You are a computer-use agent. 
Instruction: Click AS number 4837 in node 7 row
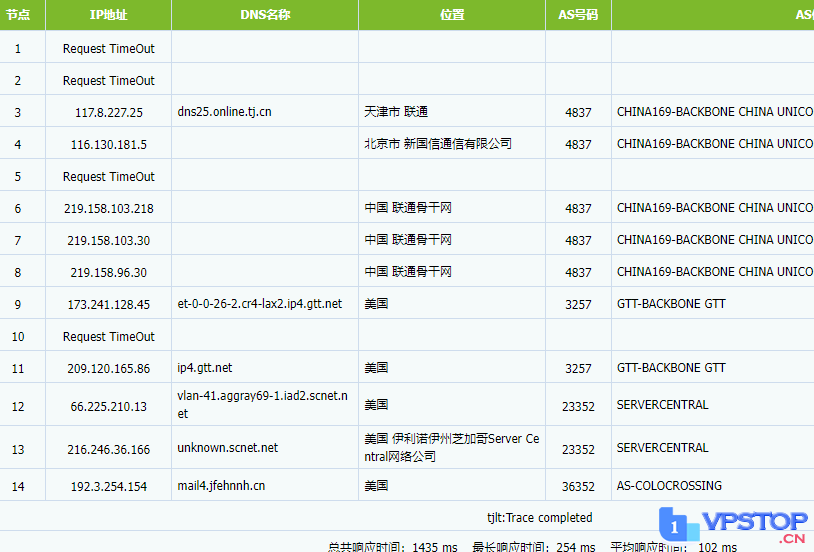pos(578,240)
